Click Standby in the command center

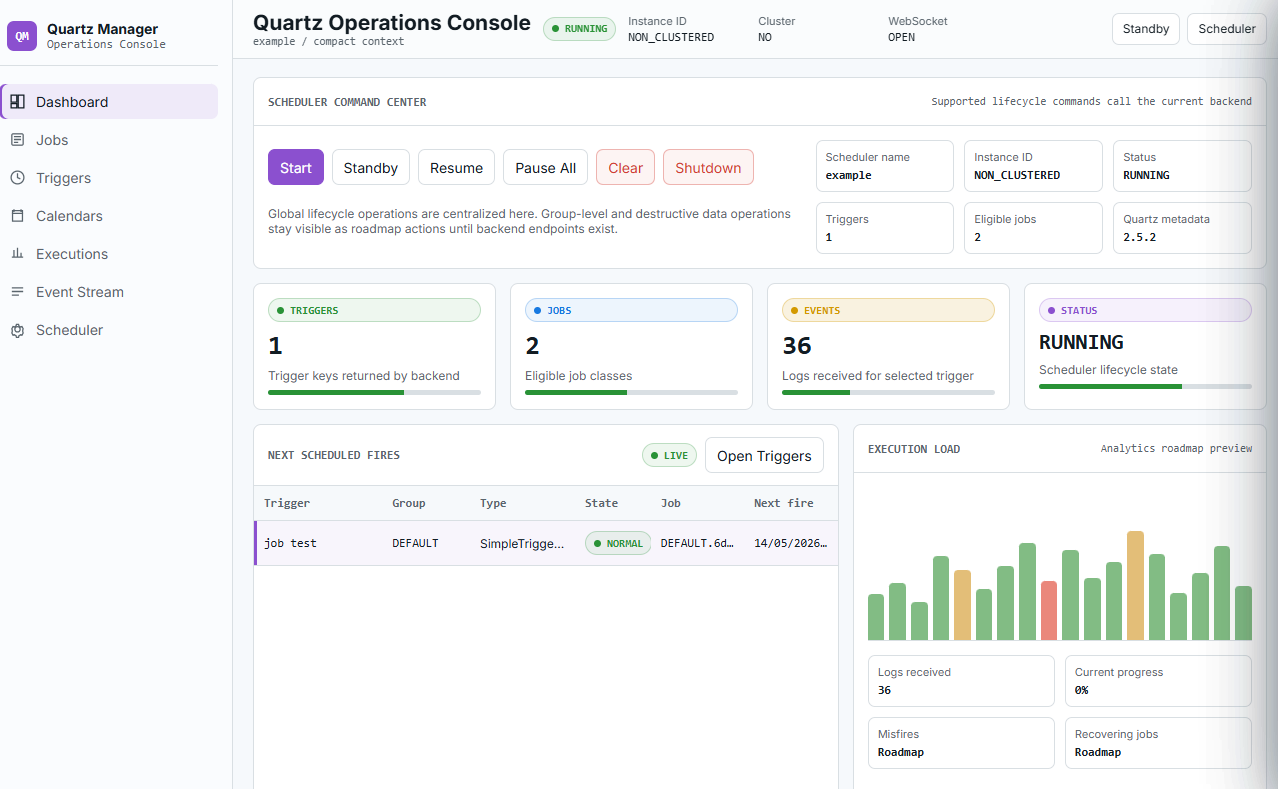(371, 168)
